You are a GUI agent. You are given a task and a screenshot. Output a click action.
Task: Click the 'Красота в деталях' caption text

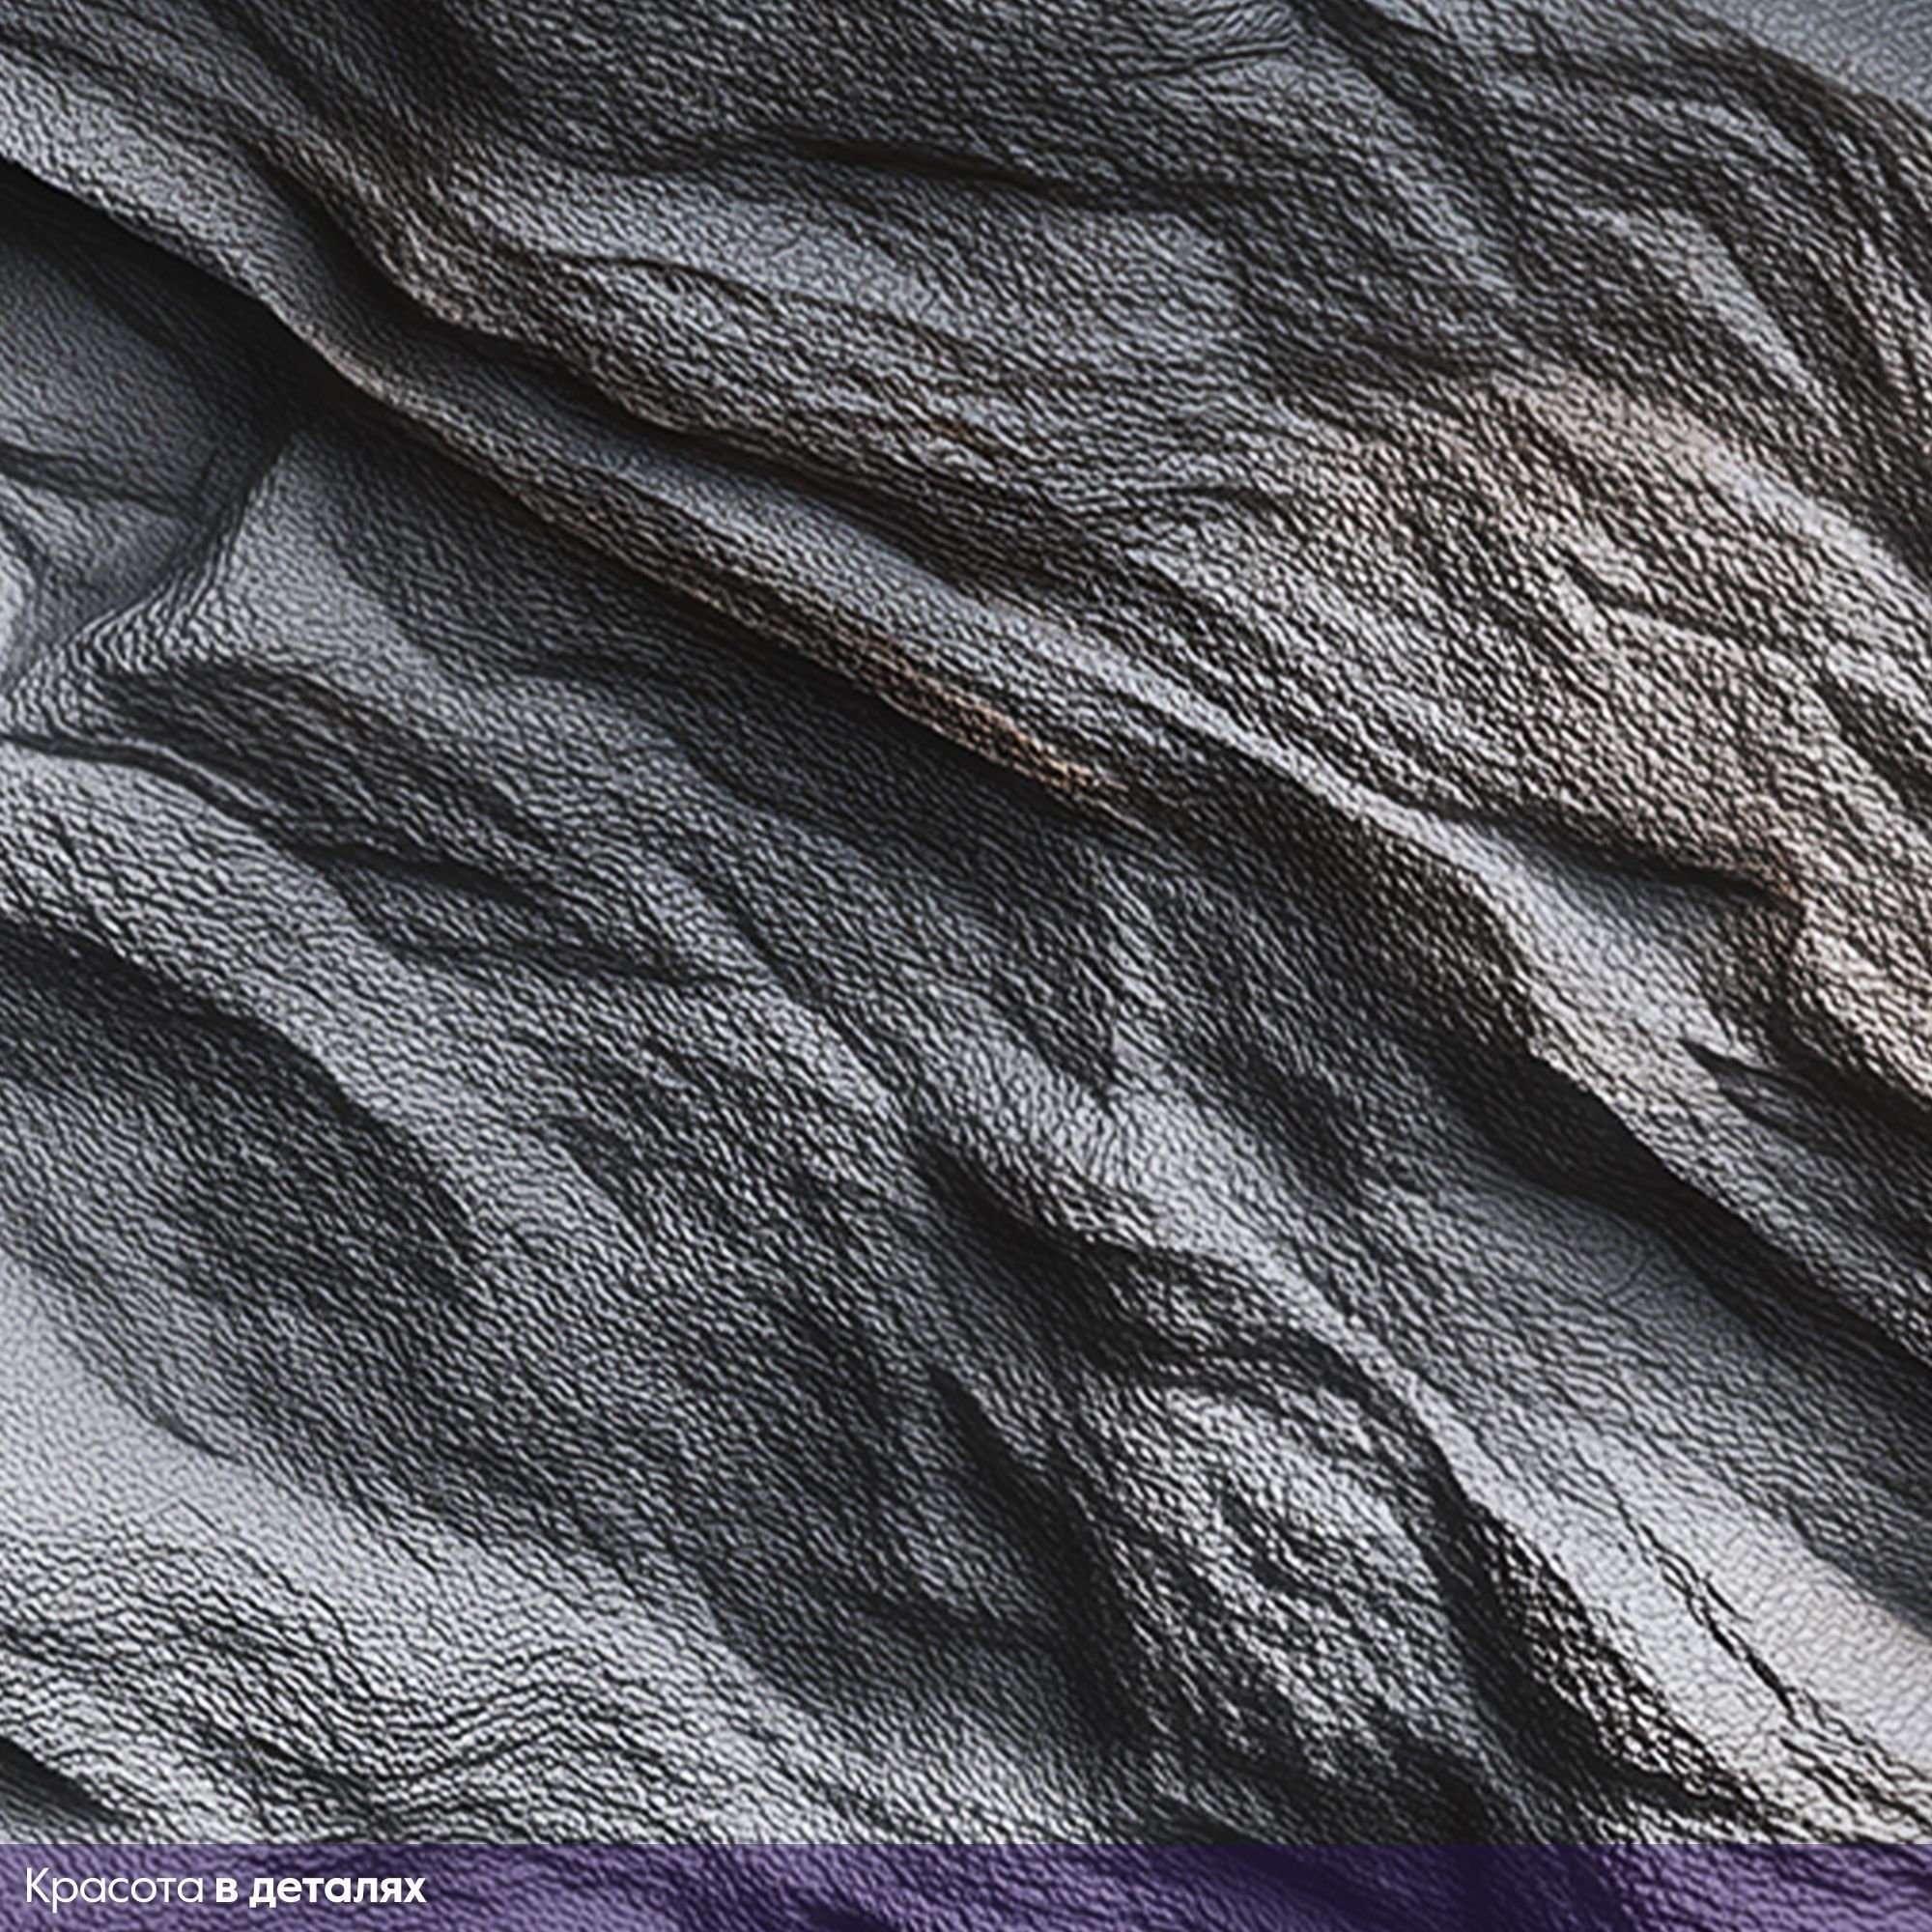225,1889
